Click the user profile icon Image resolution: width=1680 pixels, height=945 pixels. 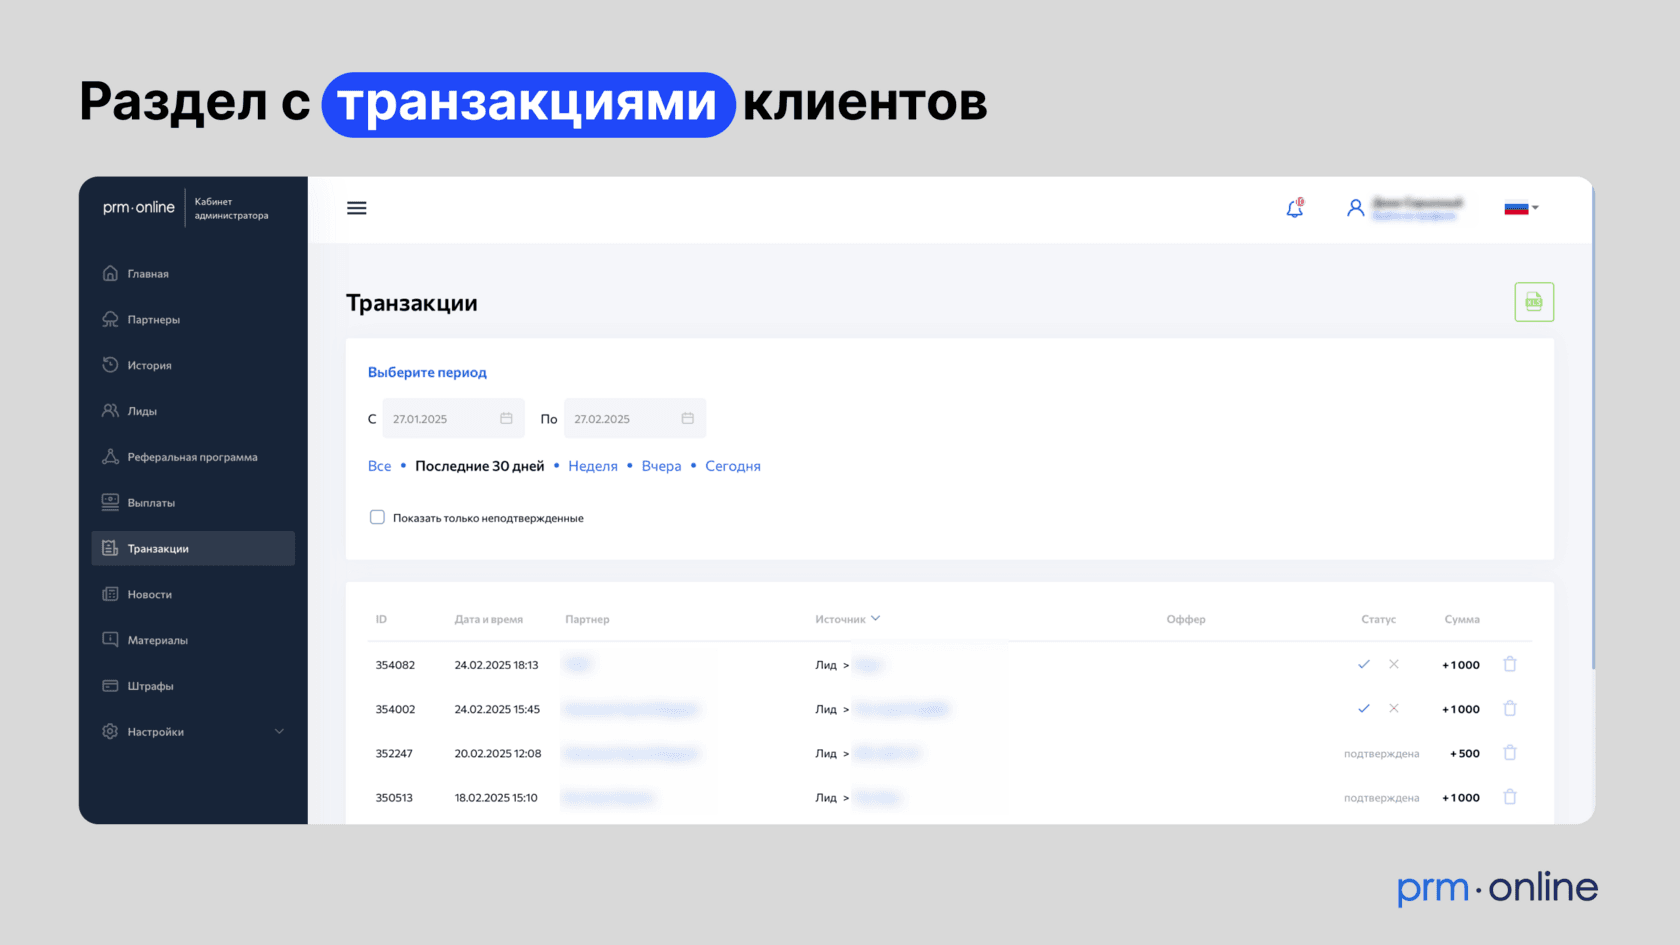pyautogui.click(x=1355, y=208)
